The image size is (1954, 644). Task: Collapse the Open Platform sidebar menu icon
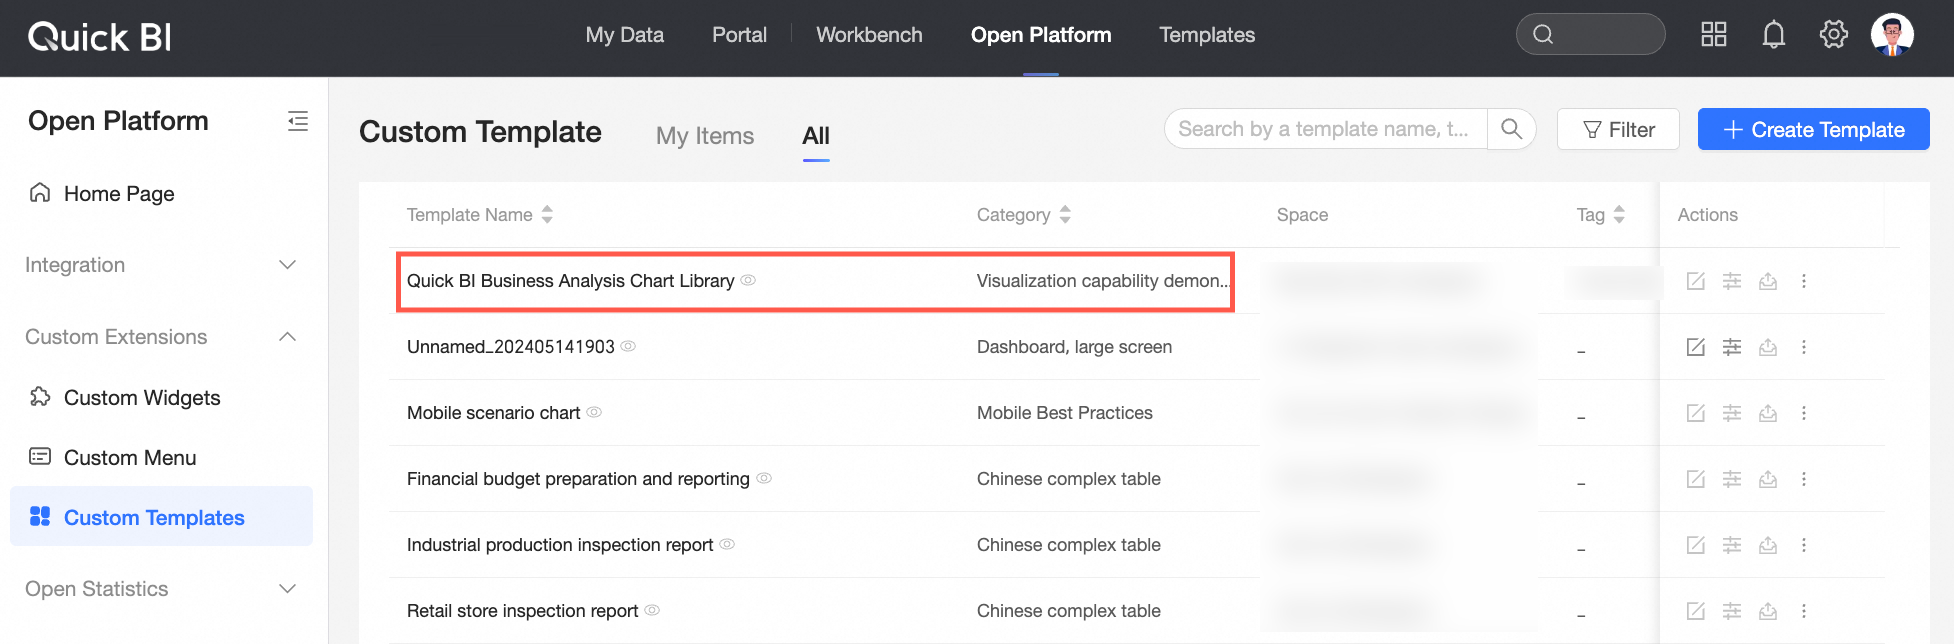[297, 122]
